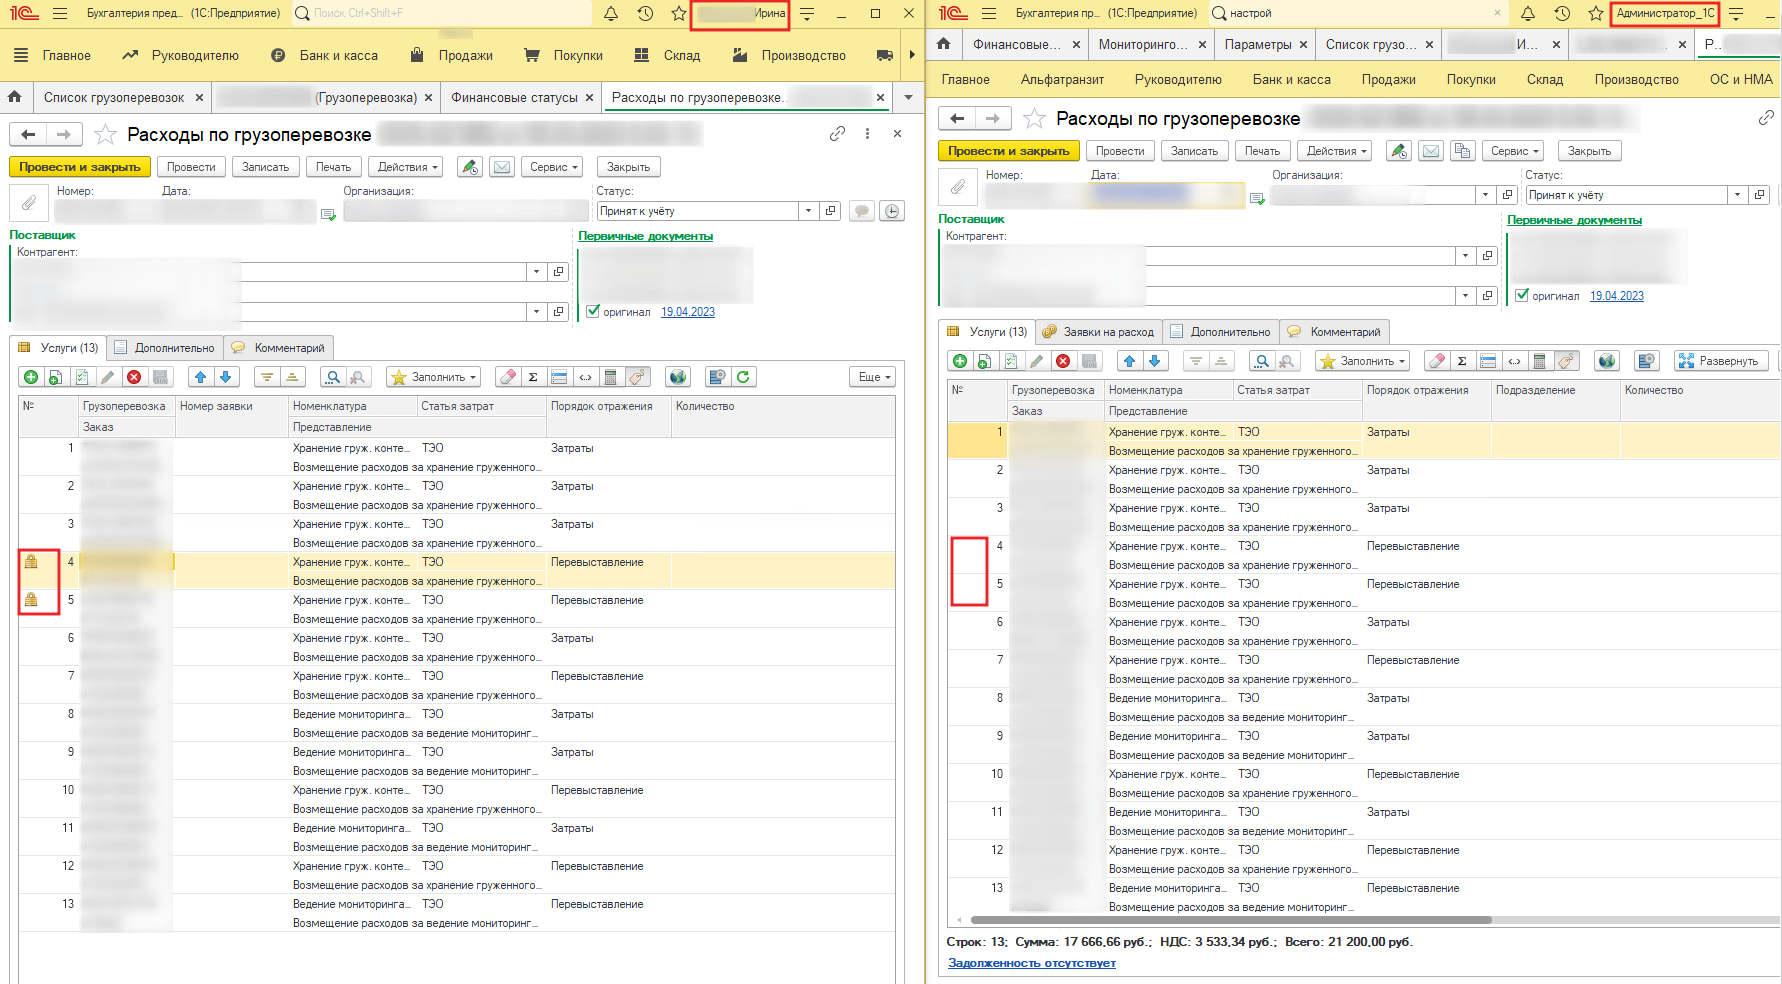Open the Финансовые статусы tab in the left window

(514, 97)
